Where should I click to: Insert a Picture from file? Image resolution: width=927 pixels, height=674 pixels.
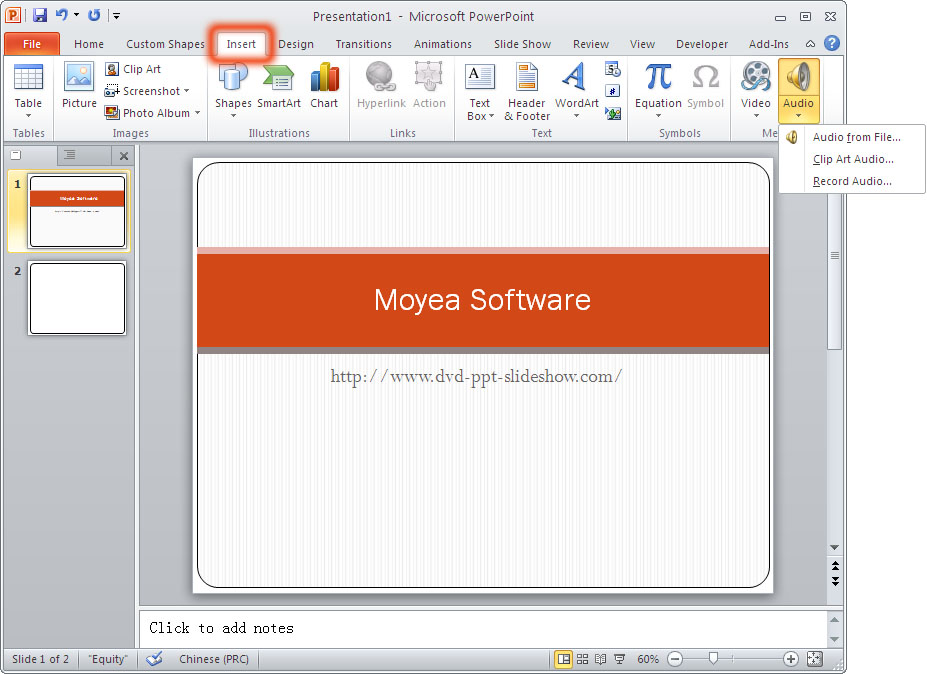(x=78, y=85)
